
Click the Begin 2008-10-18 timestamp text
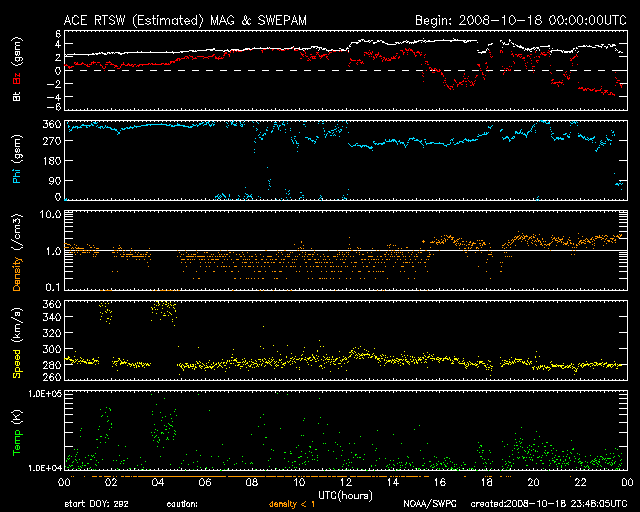[x=520, y=20]
